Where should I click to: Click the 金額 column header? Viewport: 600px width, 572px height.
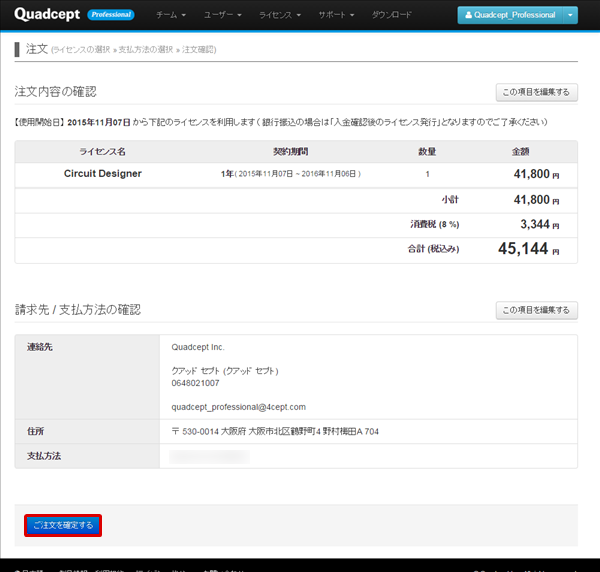point(520,152)
